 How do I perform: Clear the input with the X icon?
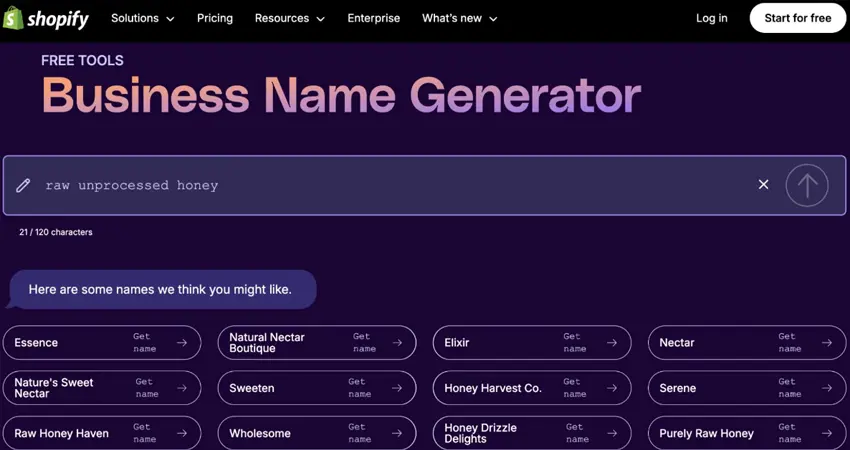(763, 185)
